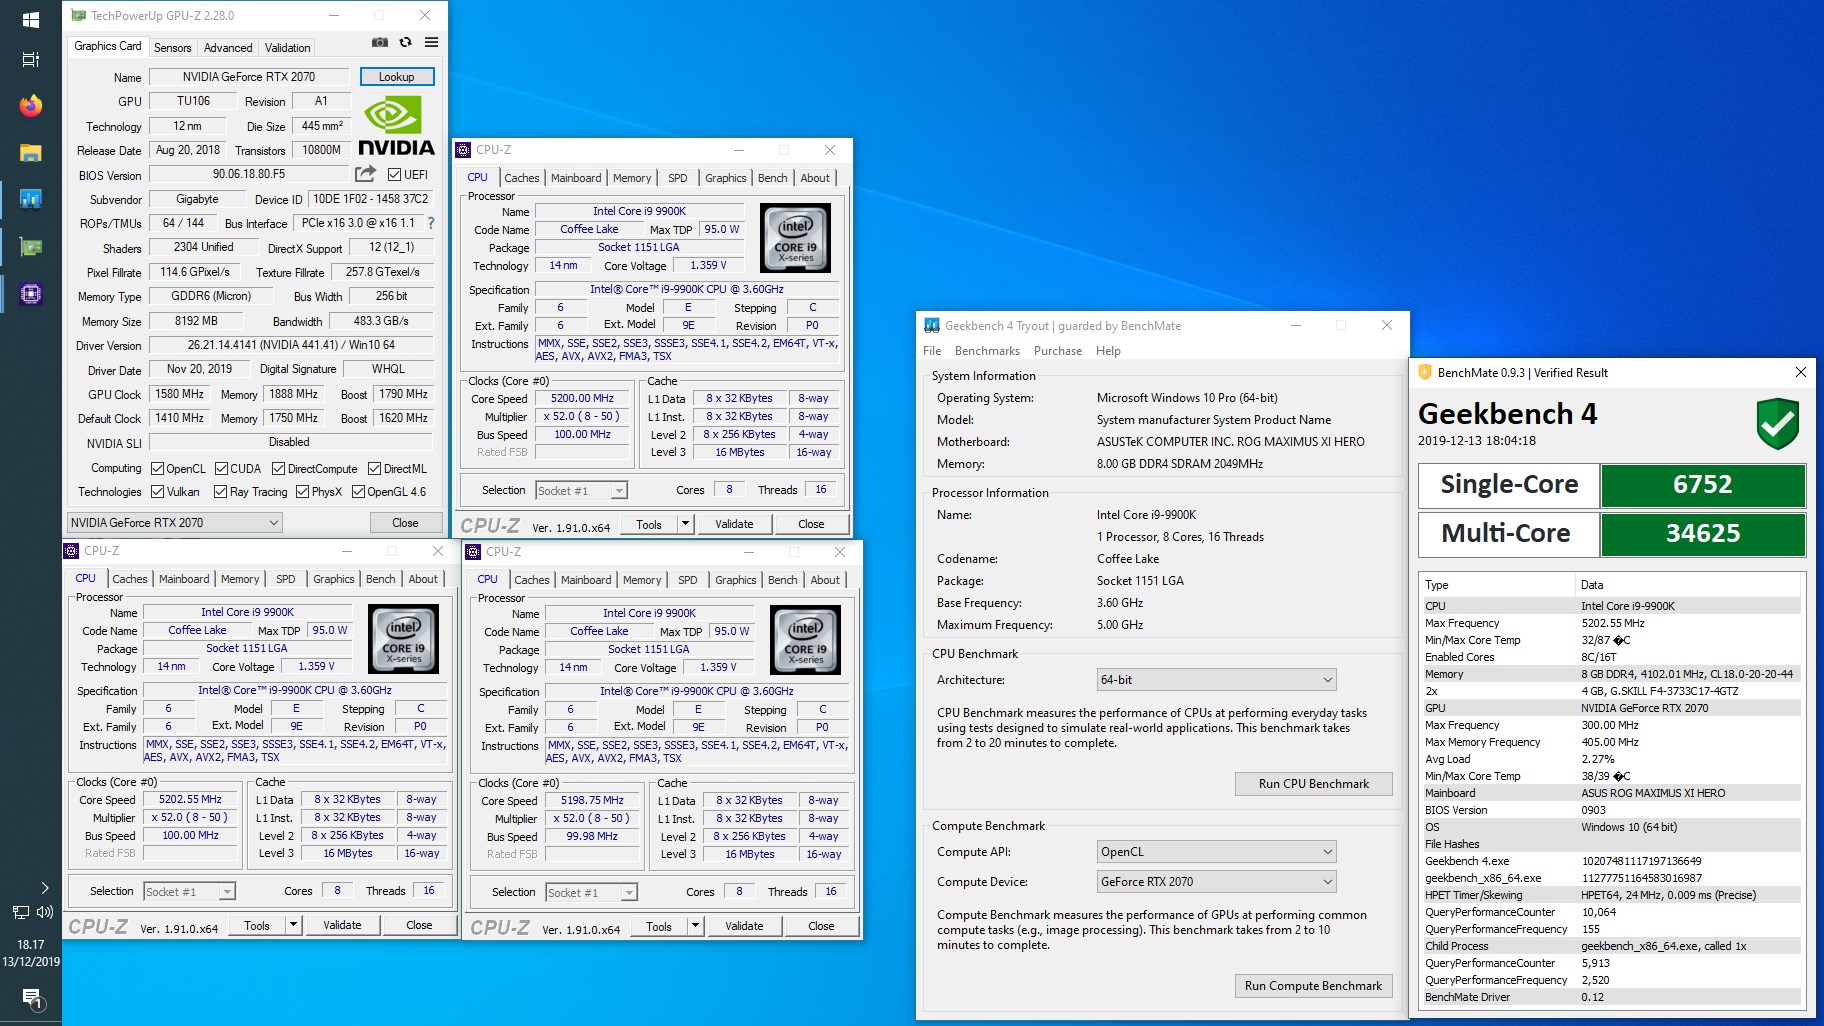Click the Single-Core score 6752
Screen dimensions: 1824x1026
[x=1703, y=484]
